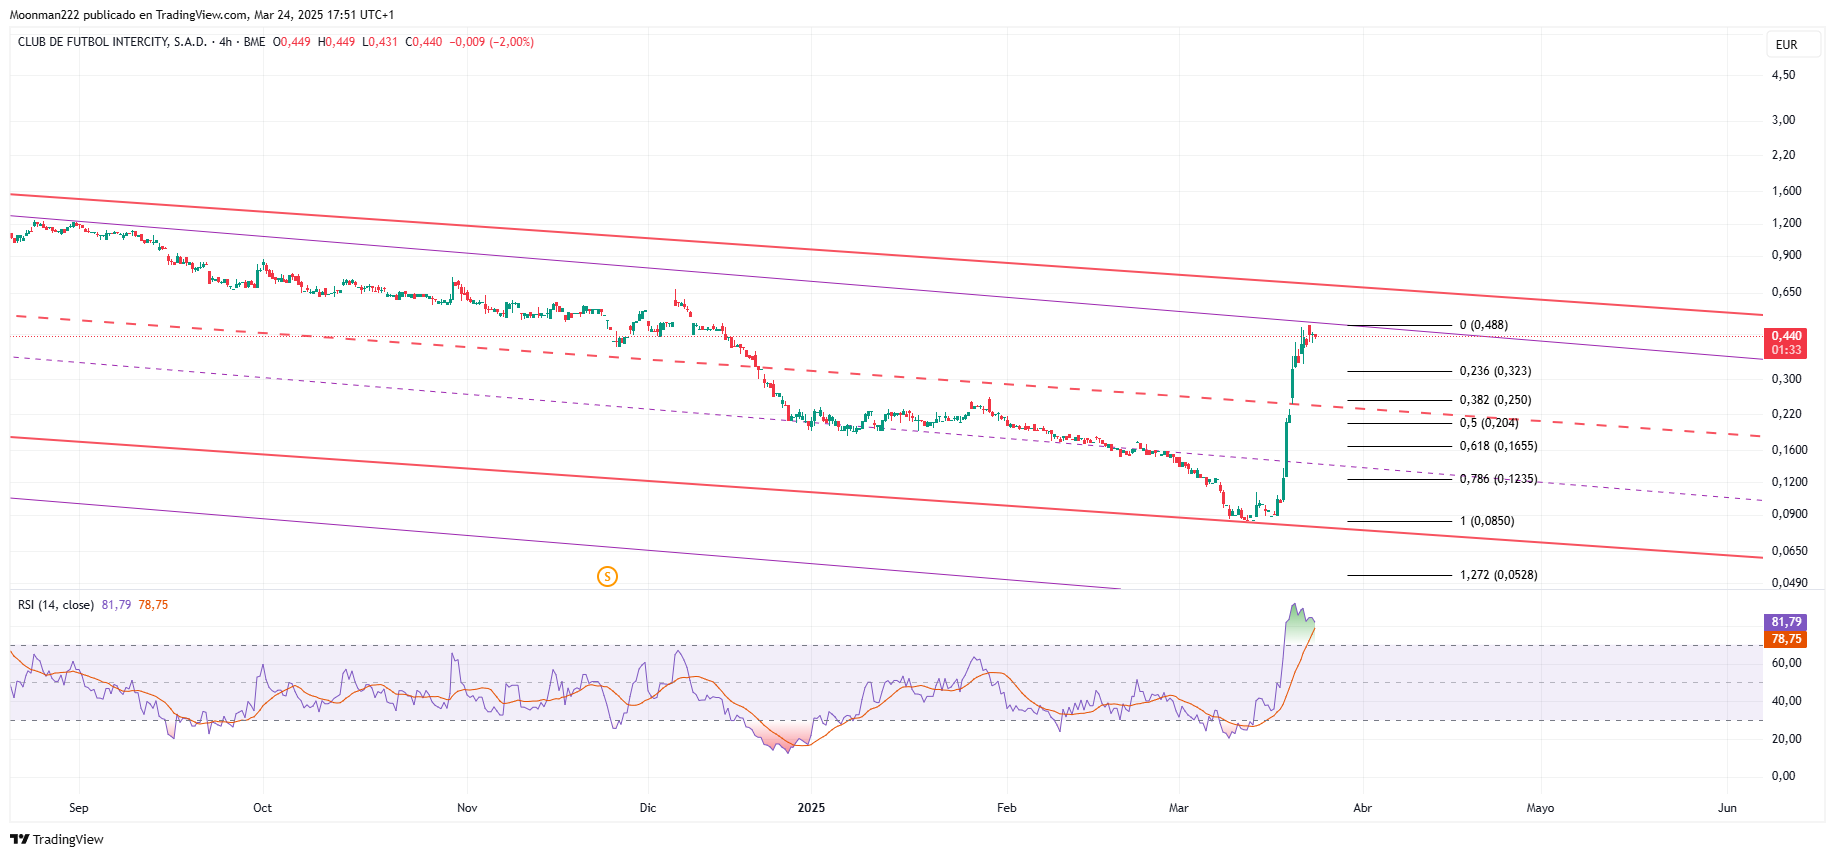Open the EUR currency selector

coord(1786,45)
